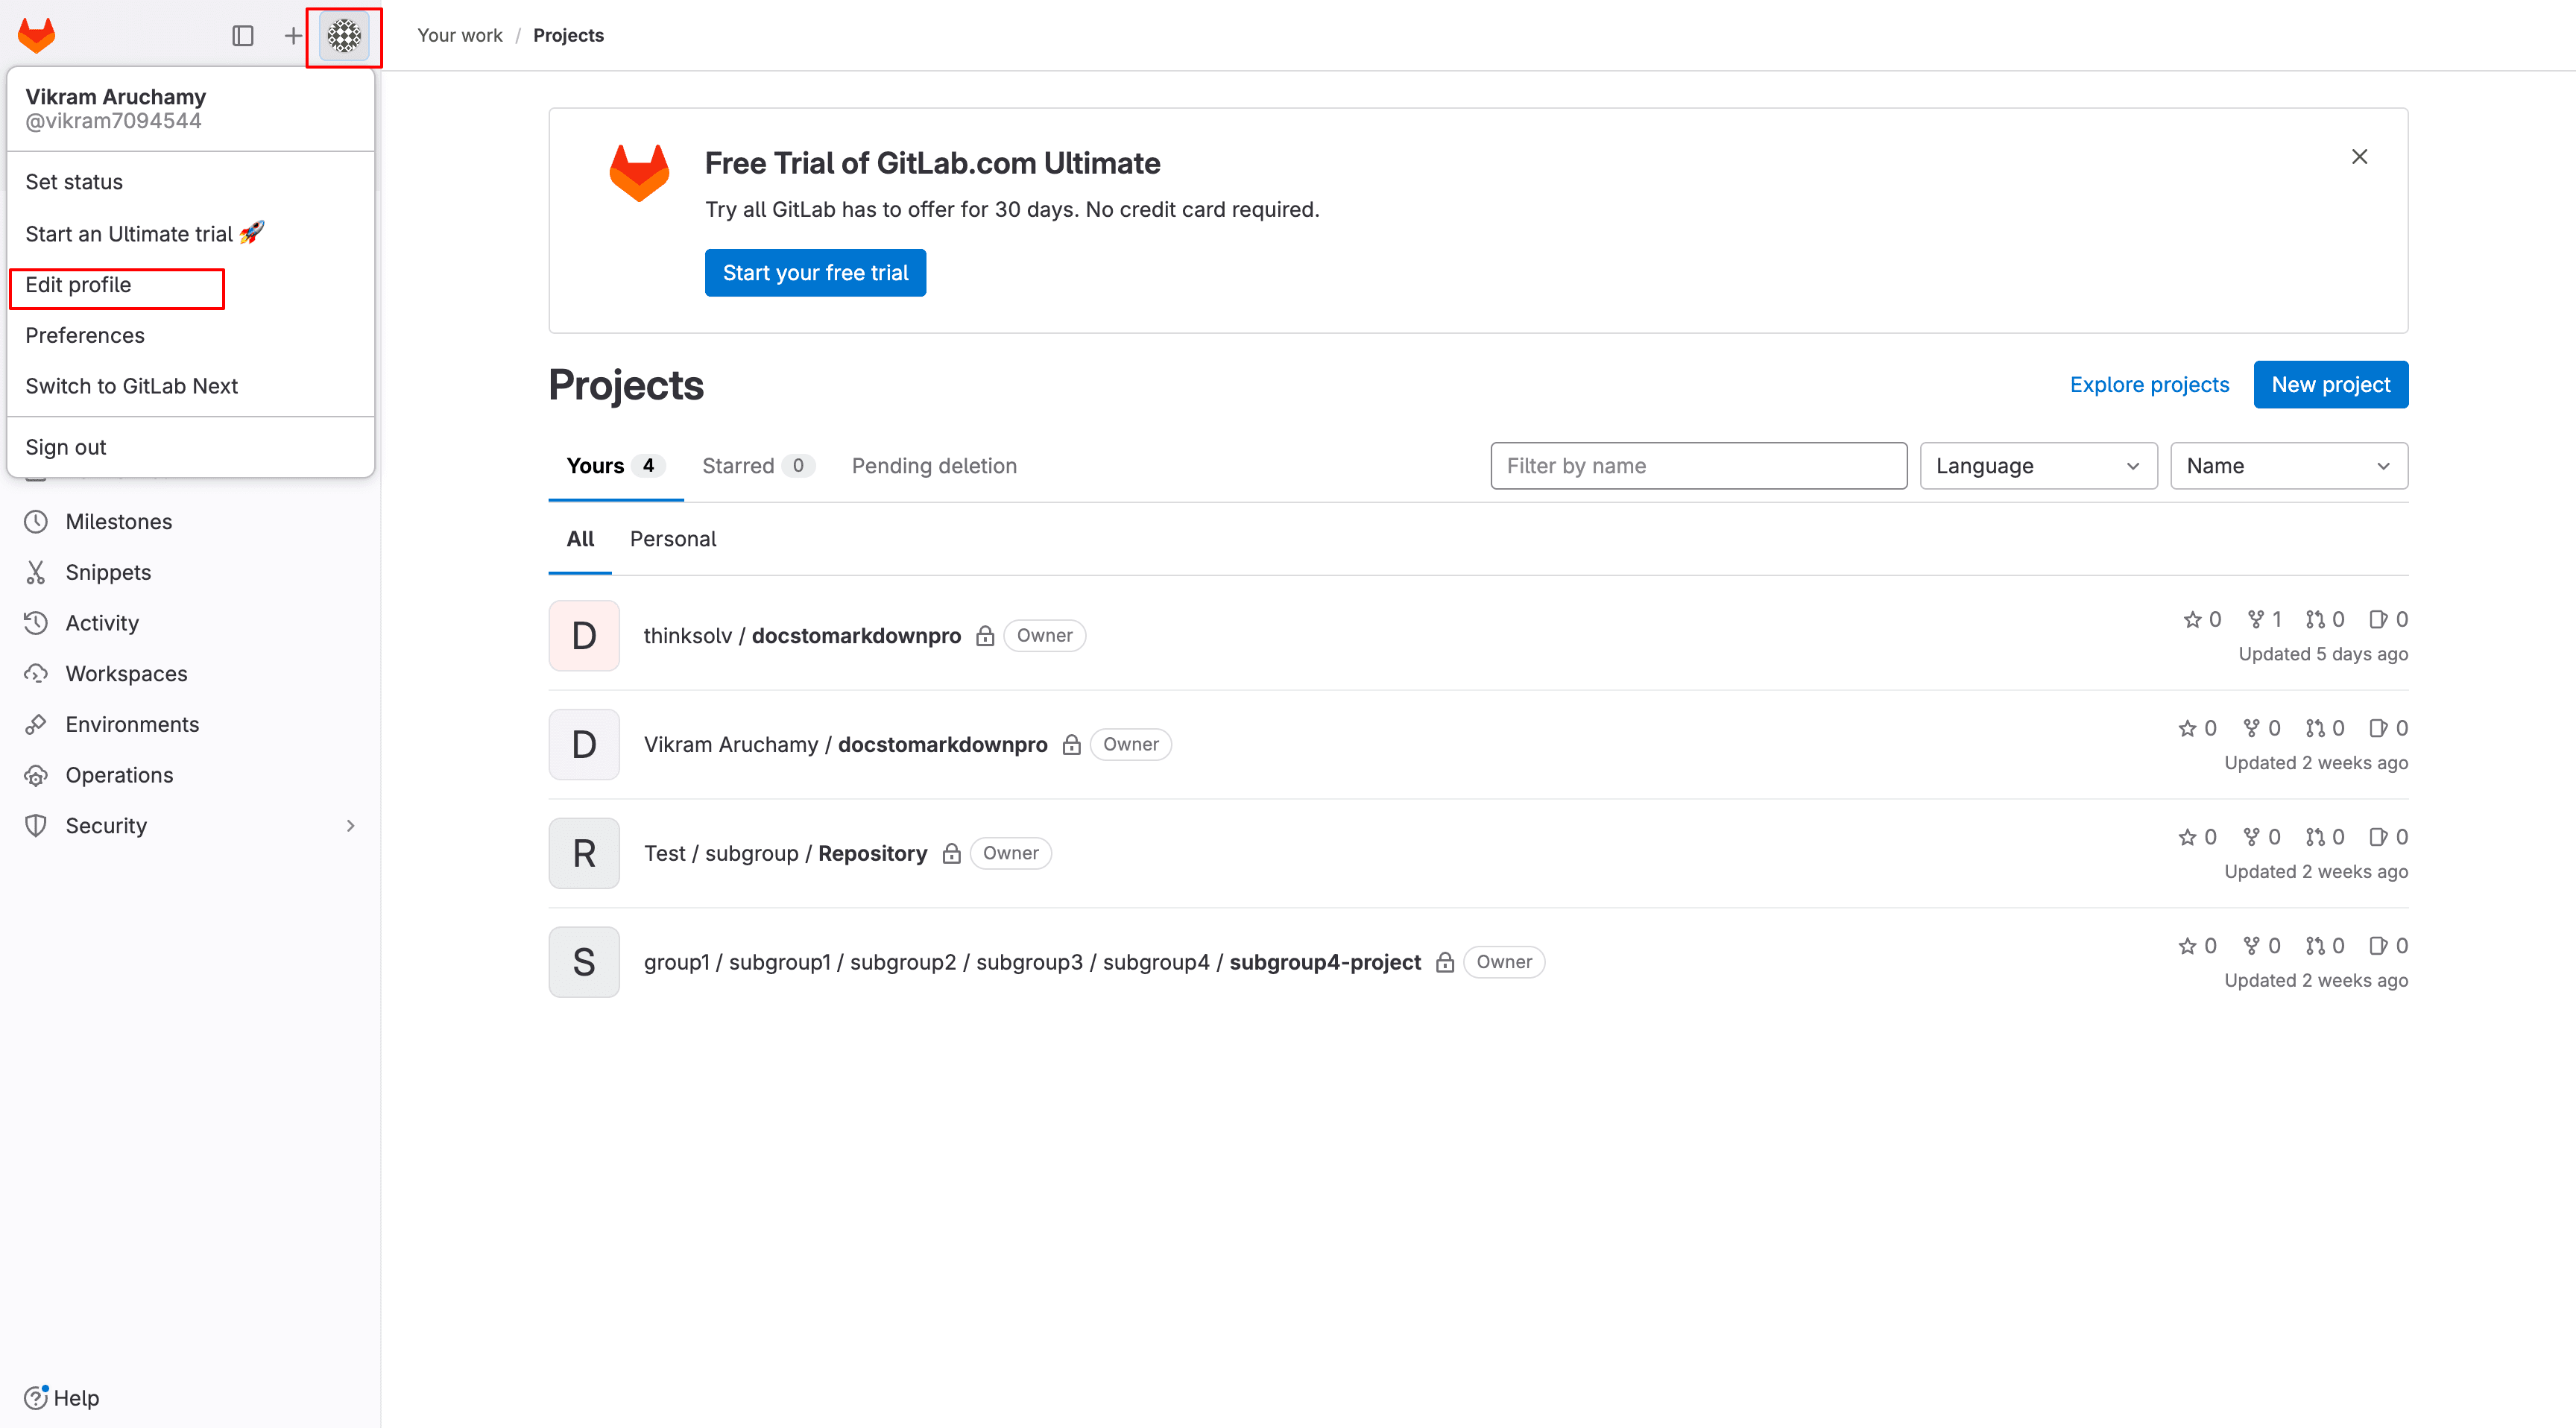Viewport: 2576px width, 1428px height.
Task: Click Owner badge on Repository row
Action: (1010, 854)
